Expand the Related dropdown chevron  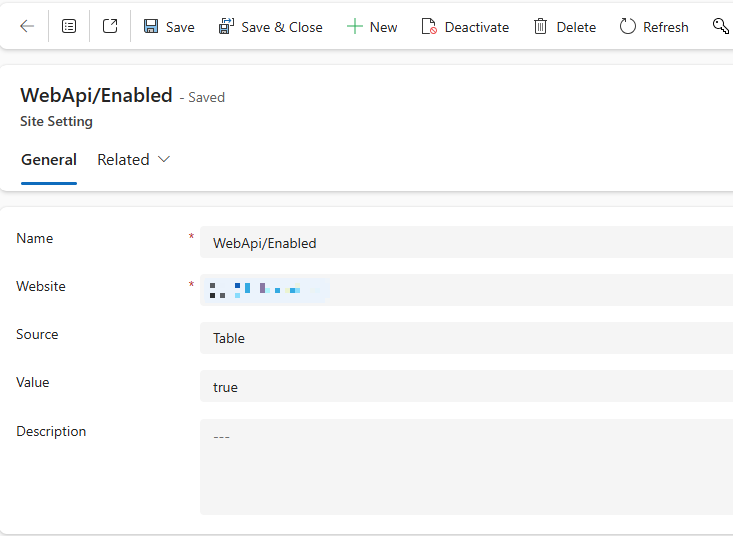coord(164,160)
